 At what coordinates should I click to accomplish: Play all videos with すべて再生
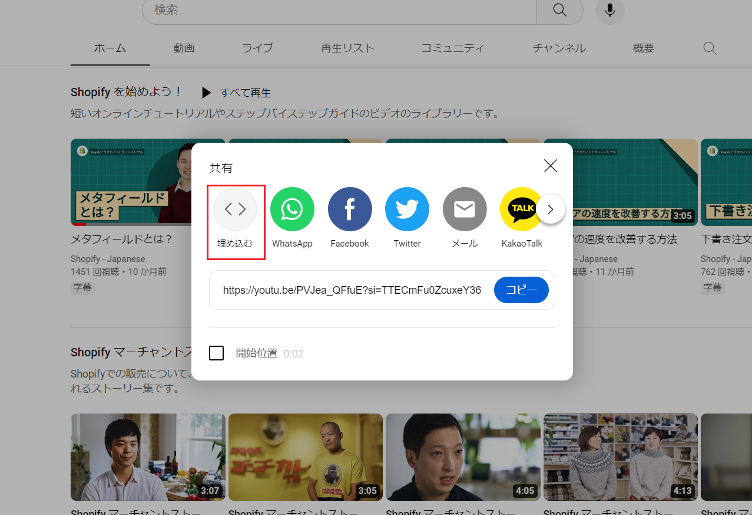(236, 92)
